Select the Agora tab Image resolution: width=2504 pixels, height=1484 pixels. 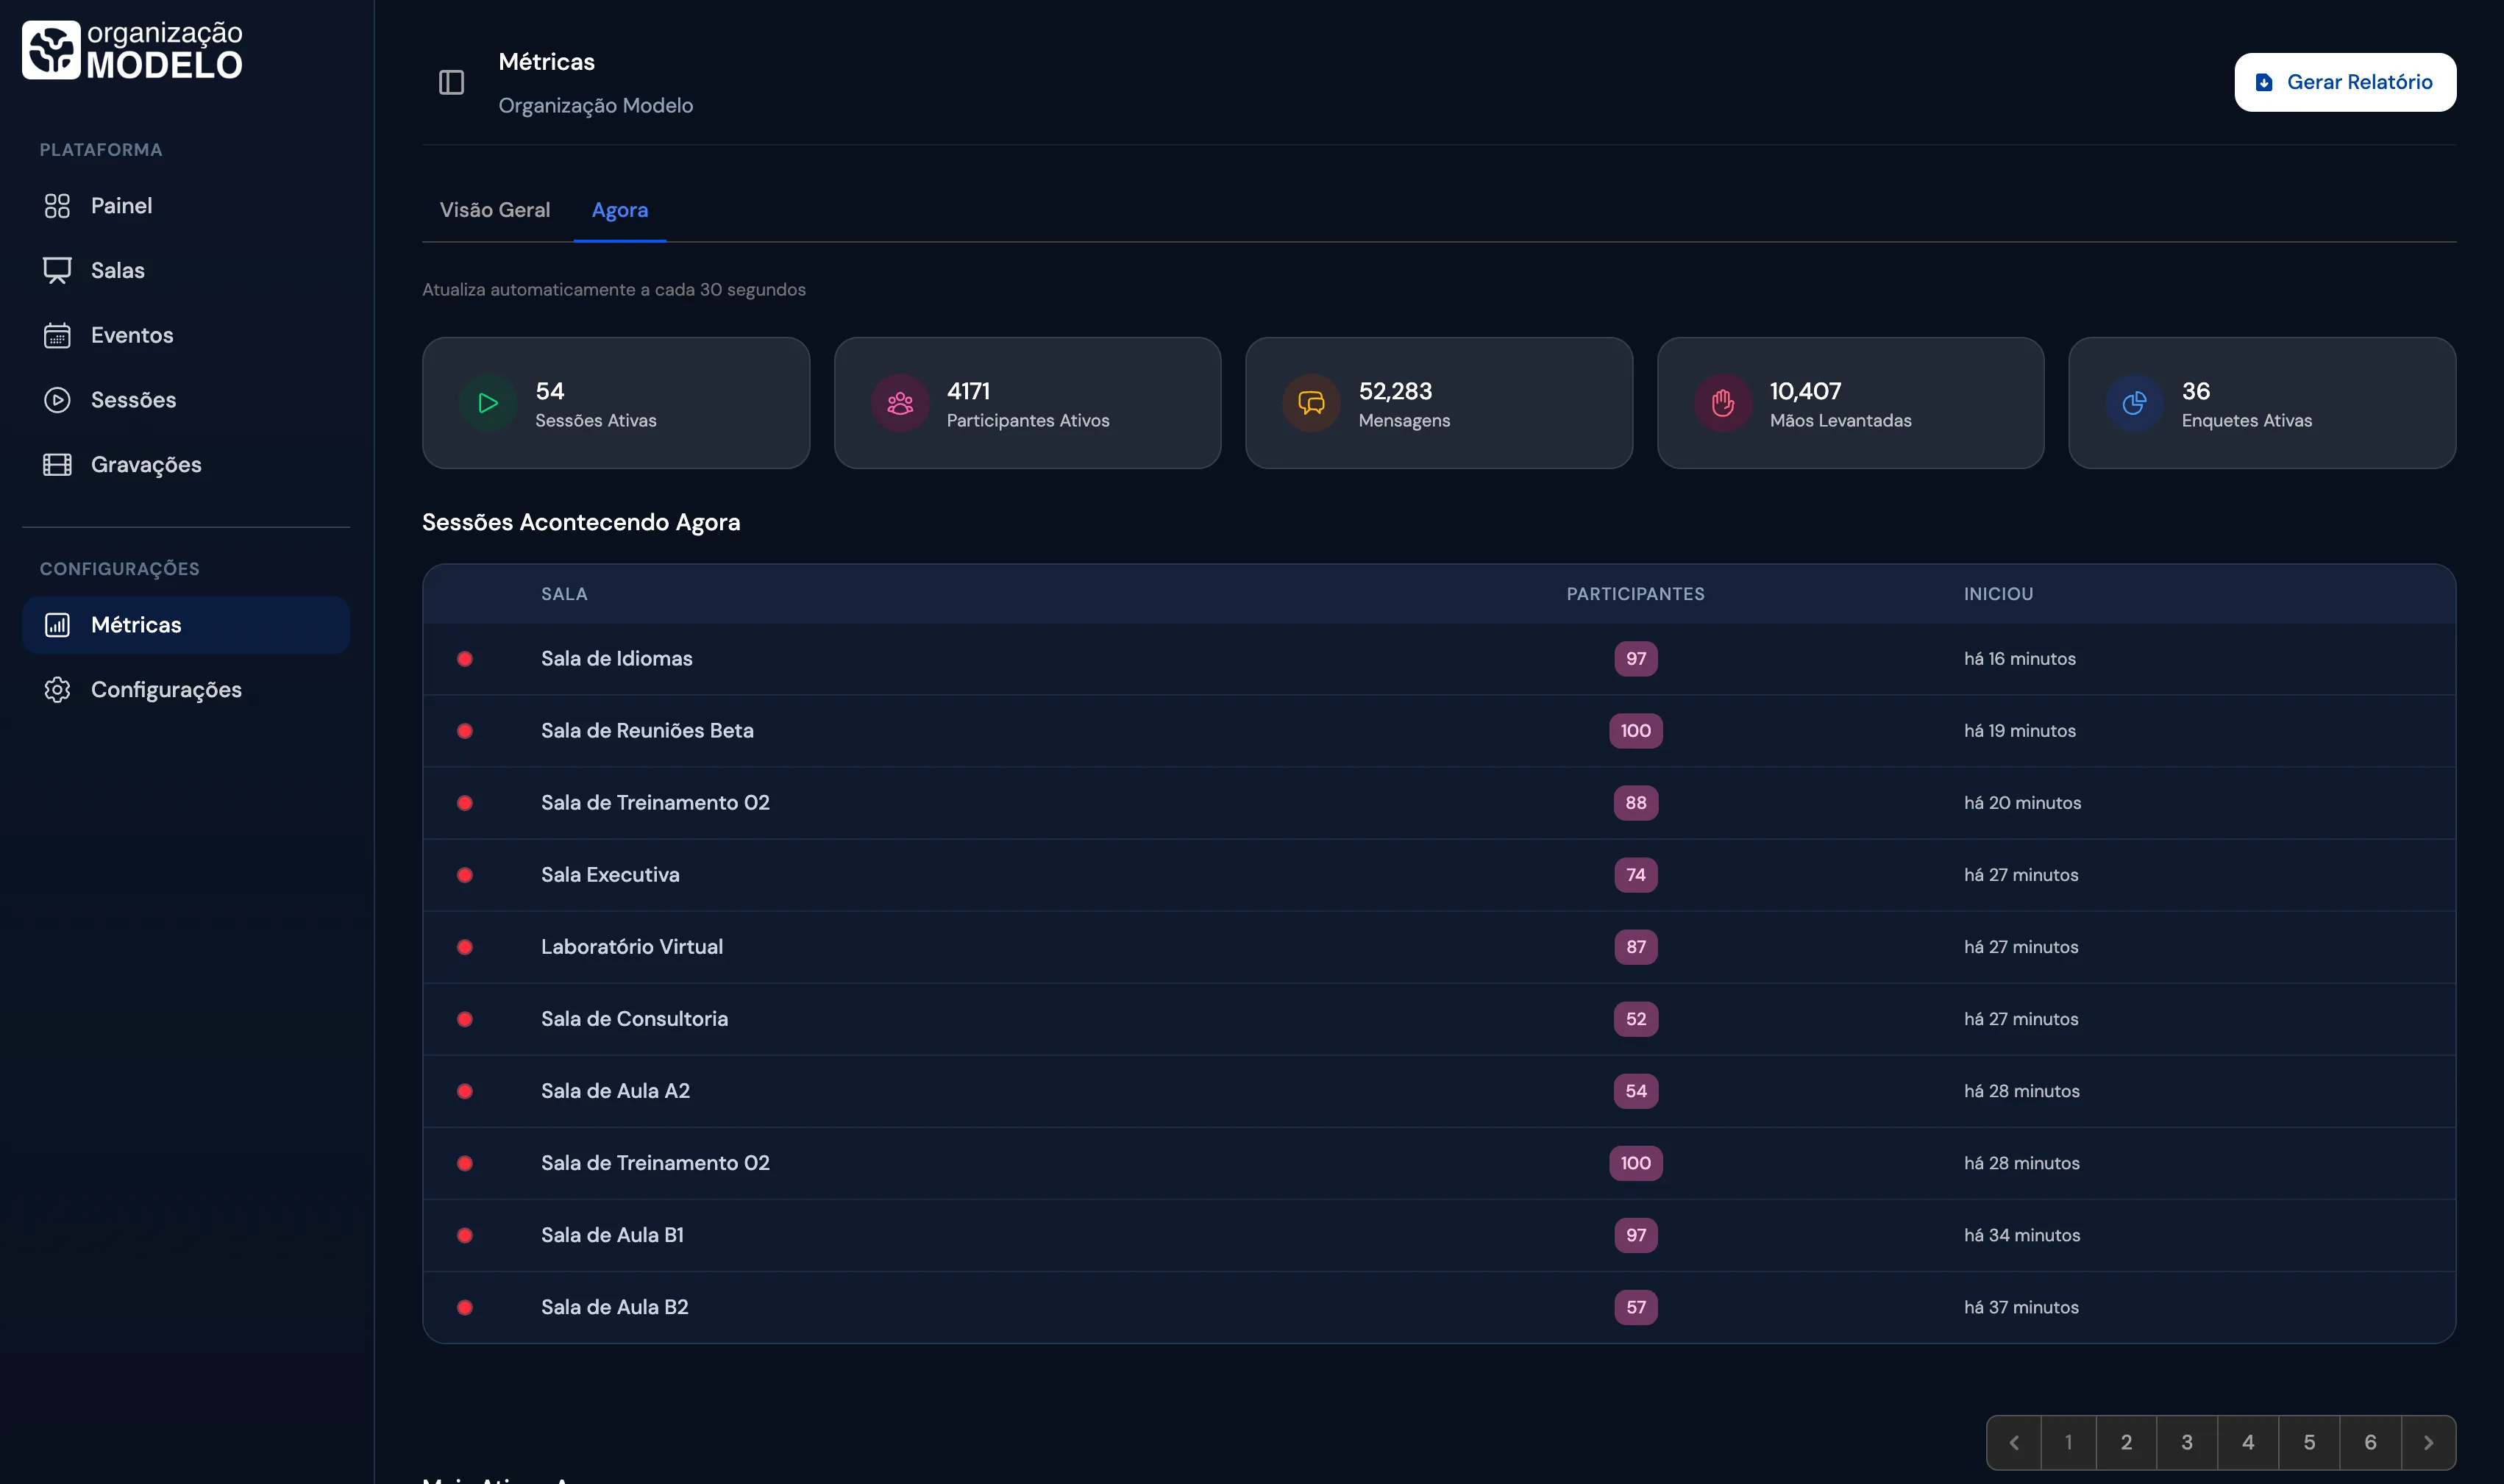(620, 210)
